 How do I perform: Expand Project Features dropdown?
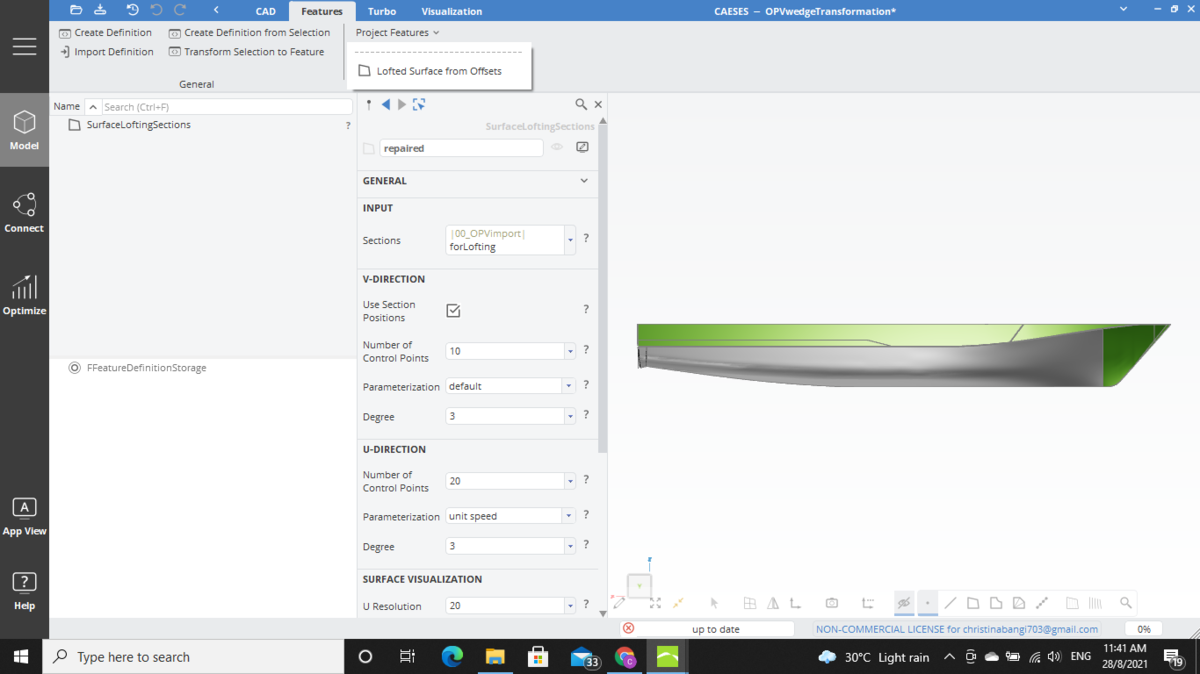pyautogui.click(x=397, y=33)
